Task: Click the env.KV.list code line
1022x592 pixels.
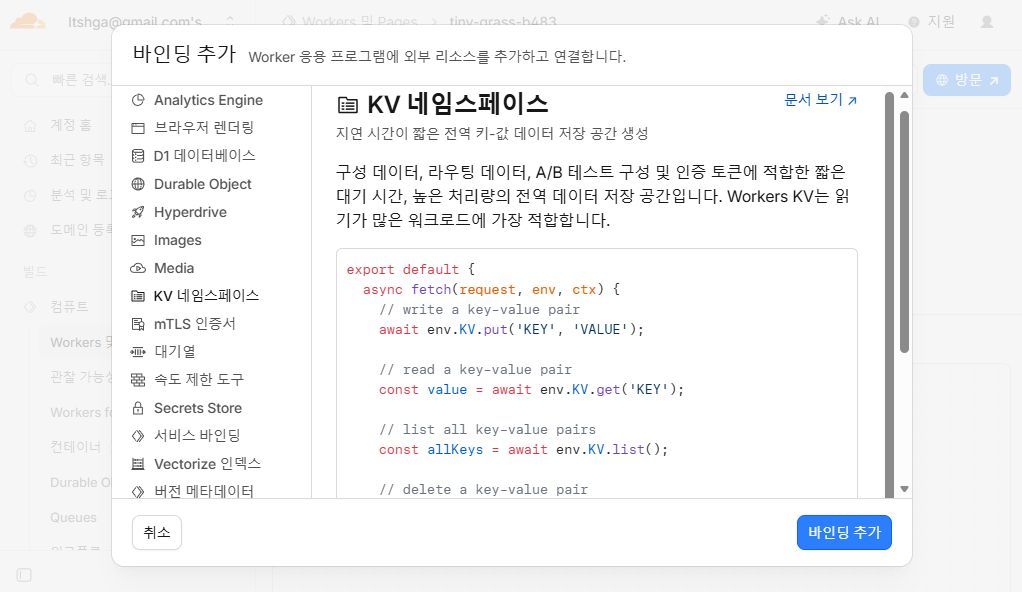Action: pos(523,450)
